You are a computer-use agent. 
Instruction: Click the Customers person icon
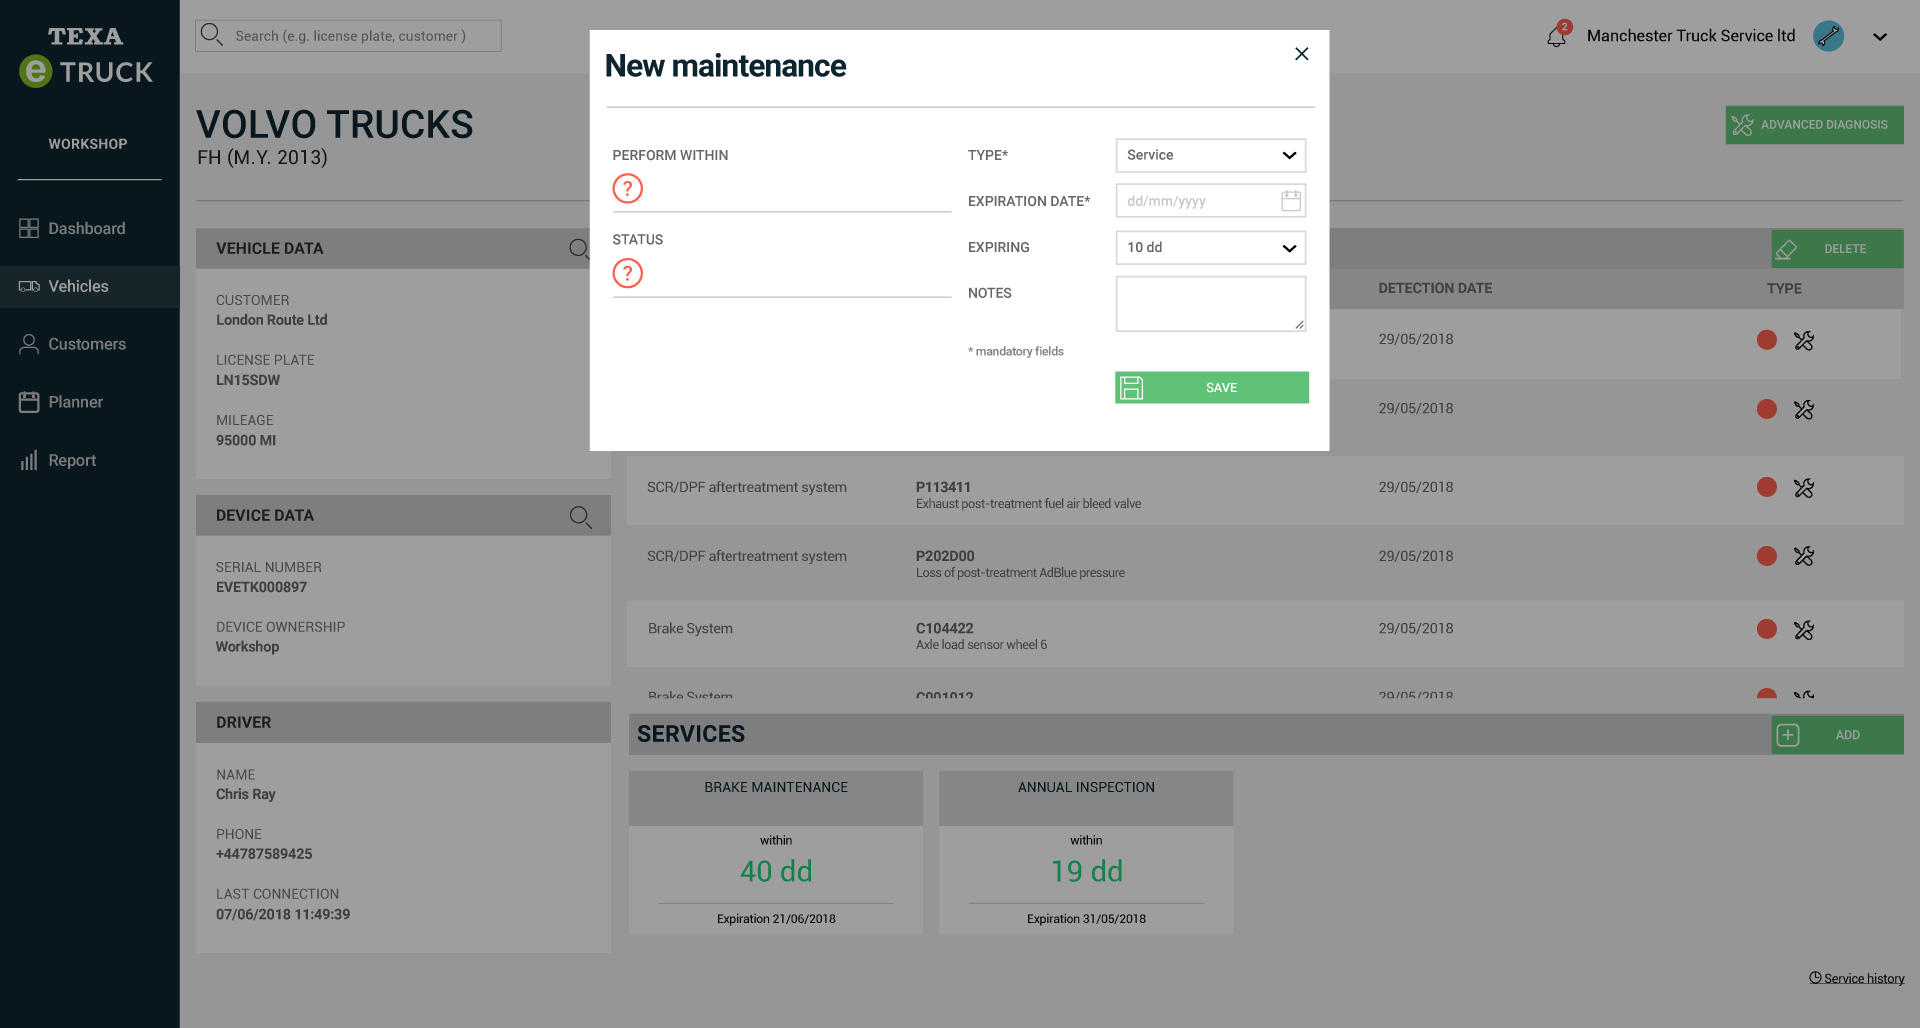[29, 344]
